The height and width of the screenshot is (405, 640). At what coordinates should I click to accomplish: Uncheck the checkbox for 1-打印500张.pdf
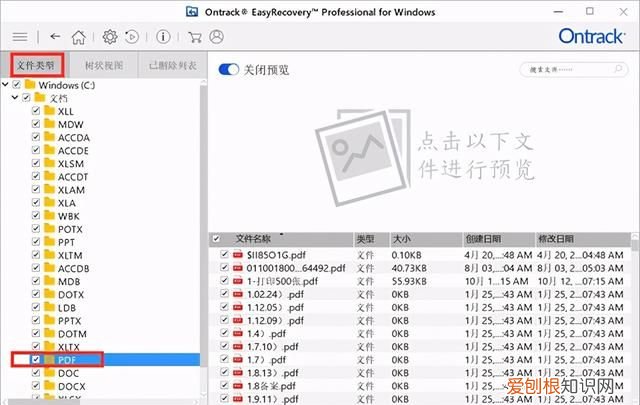224,280
